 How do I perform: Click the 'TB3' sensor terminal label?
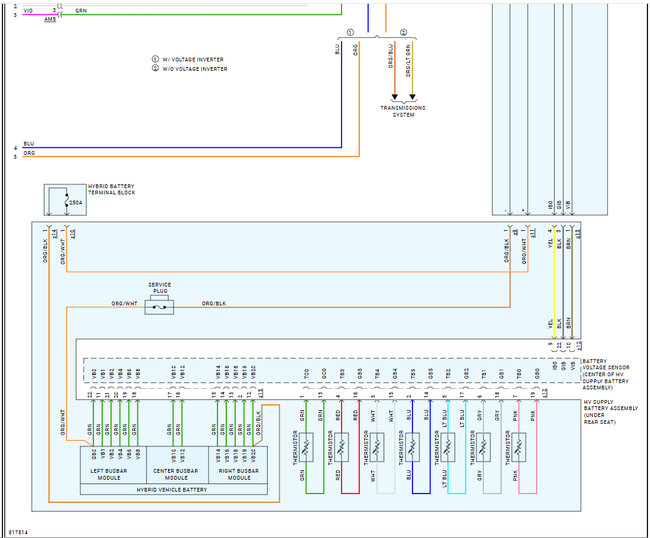point(342,373)
